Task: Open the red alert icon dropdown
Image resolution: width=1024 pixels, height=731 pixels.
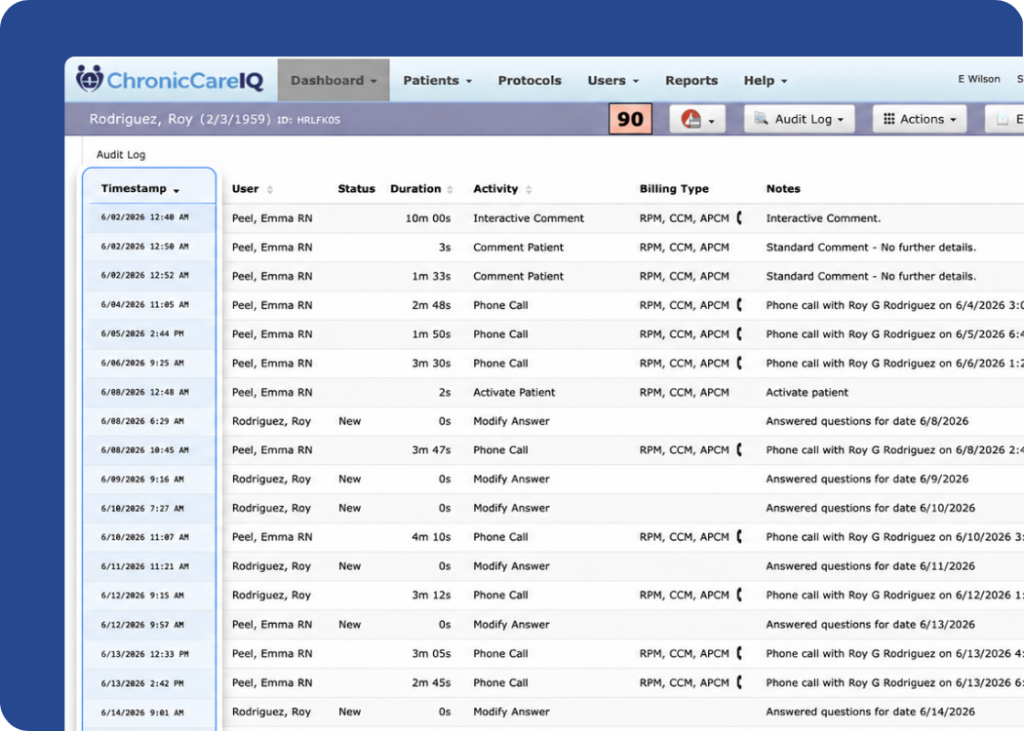Action: pos(697,120)
